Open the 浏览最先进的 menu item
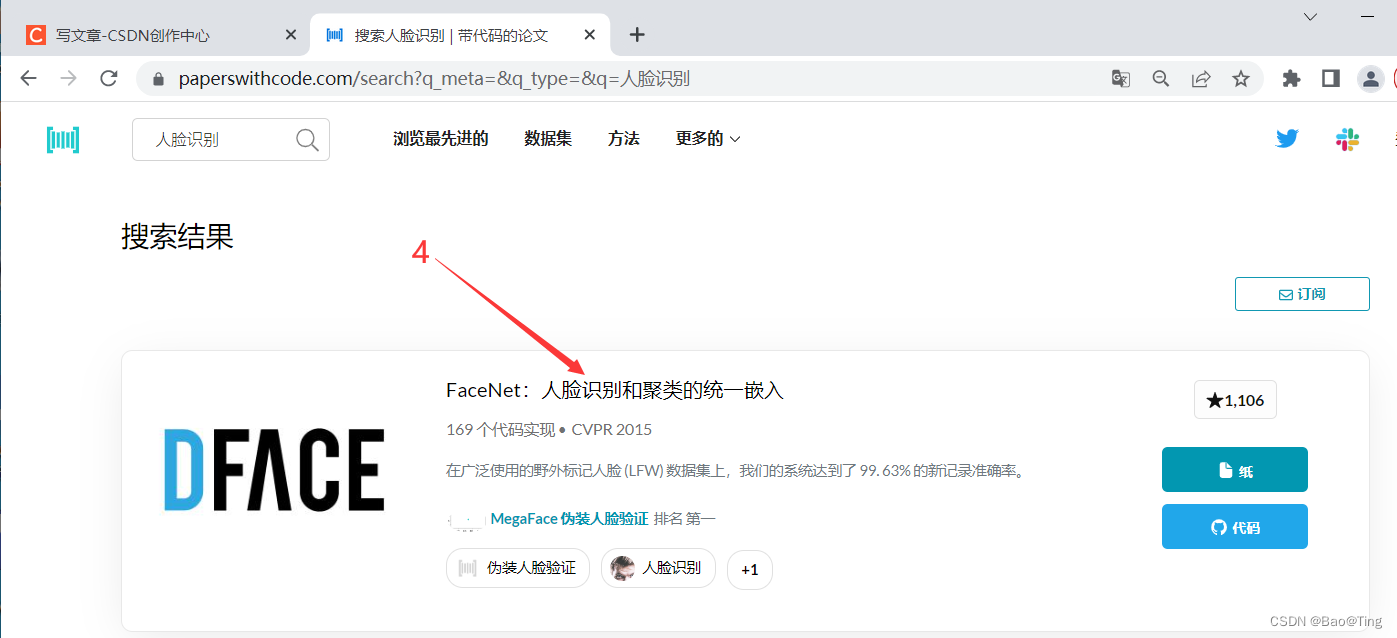This screenshot has width=1397, height=638. click(441, 139)
